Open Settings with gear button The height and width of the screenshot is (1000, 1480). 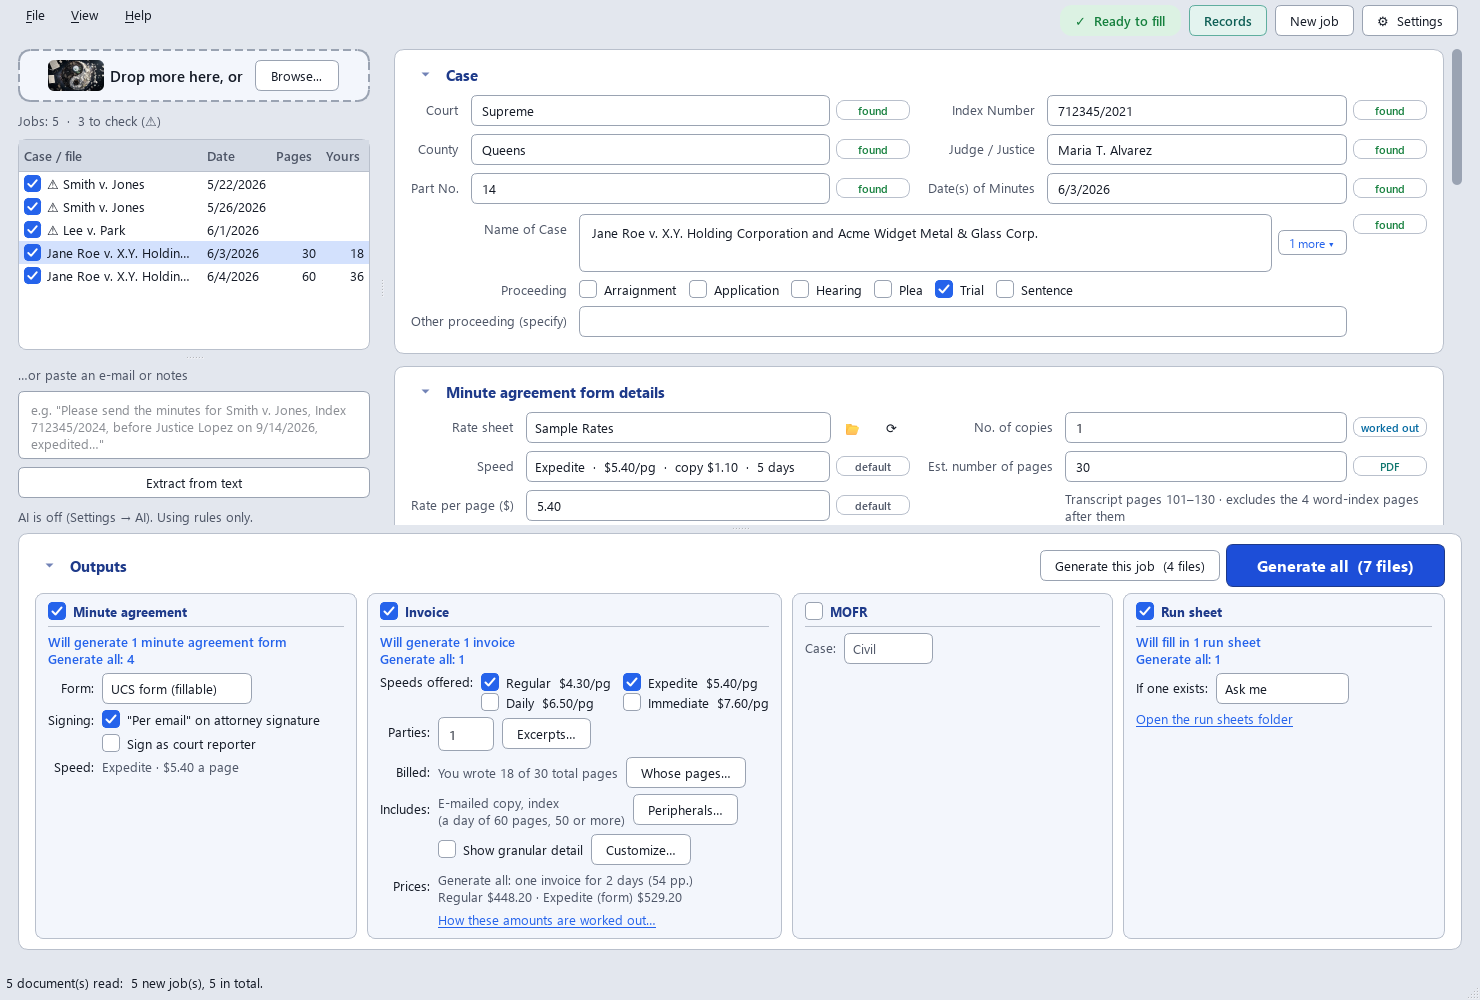coord(1409,21)
